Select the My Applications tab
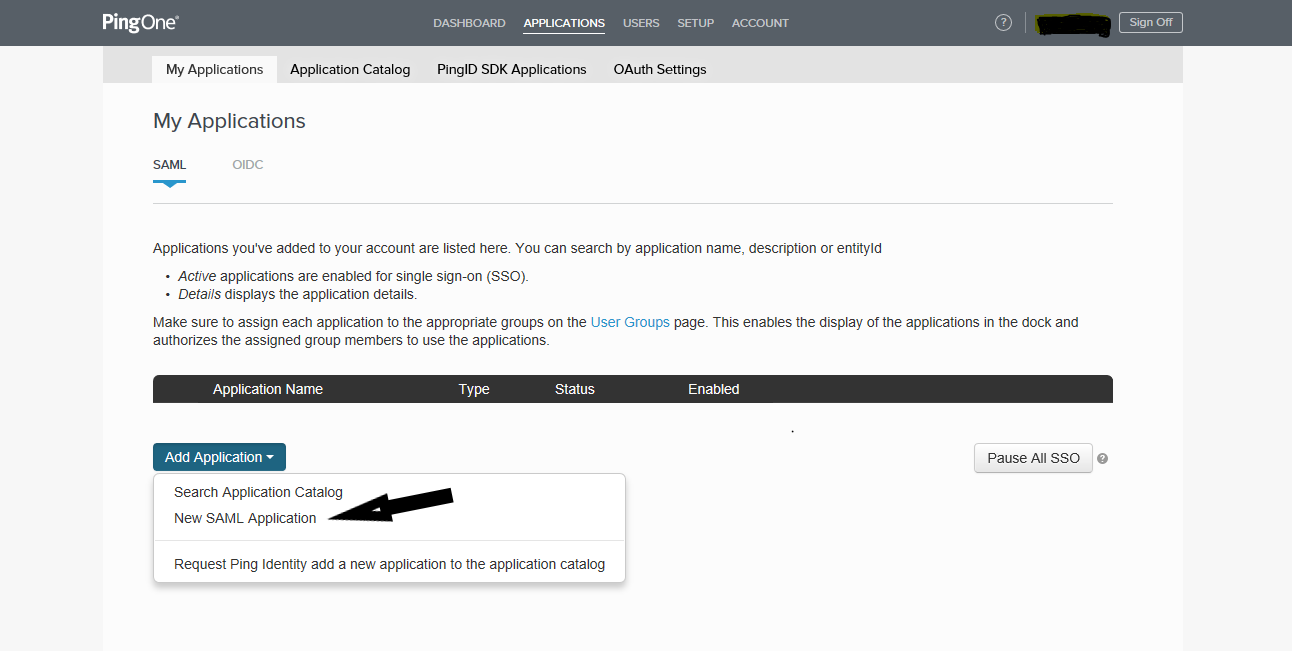This screenshot has width=1292, height=651. pos(214,69)
